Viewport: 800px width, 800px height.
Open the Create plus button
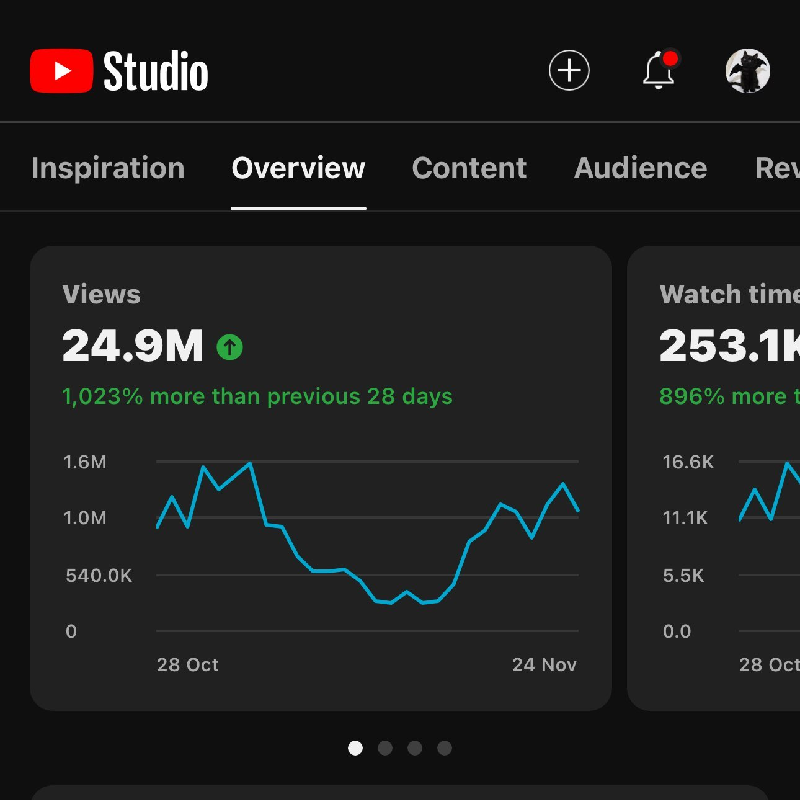click(569, 70)
